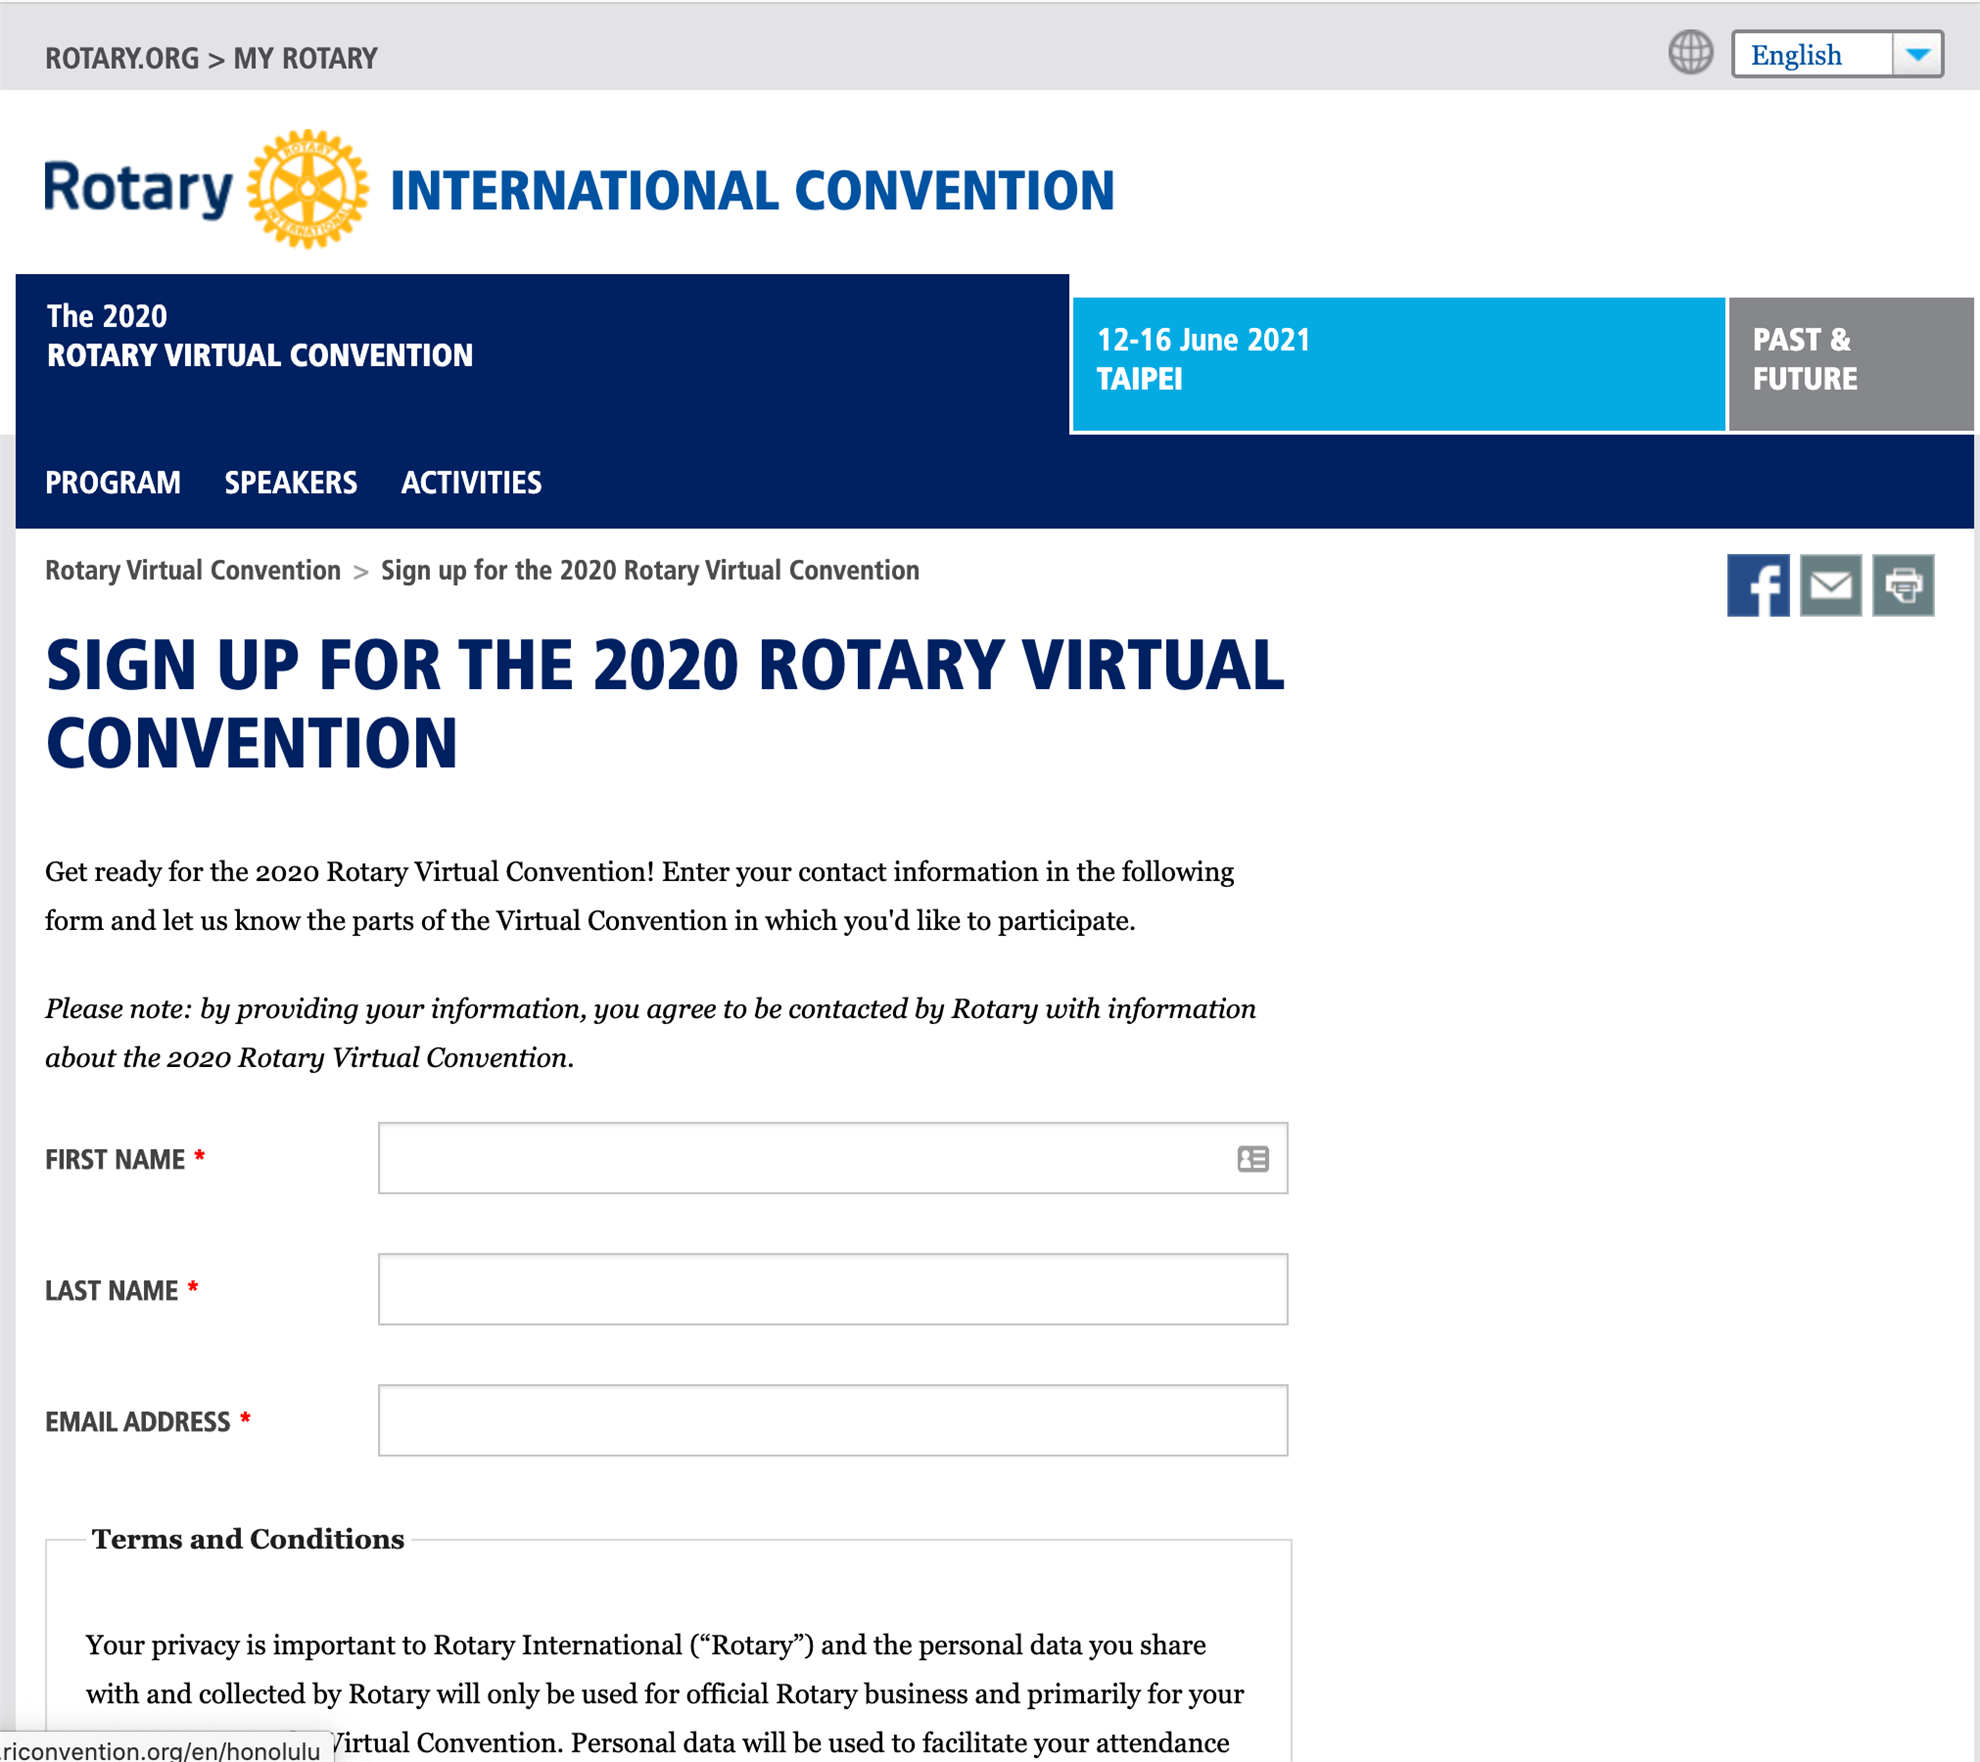Screen dimensions: 1980x1762
Task: Click Rotary Virtual Convention breadcrumb link
Action: [193, 571]
